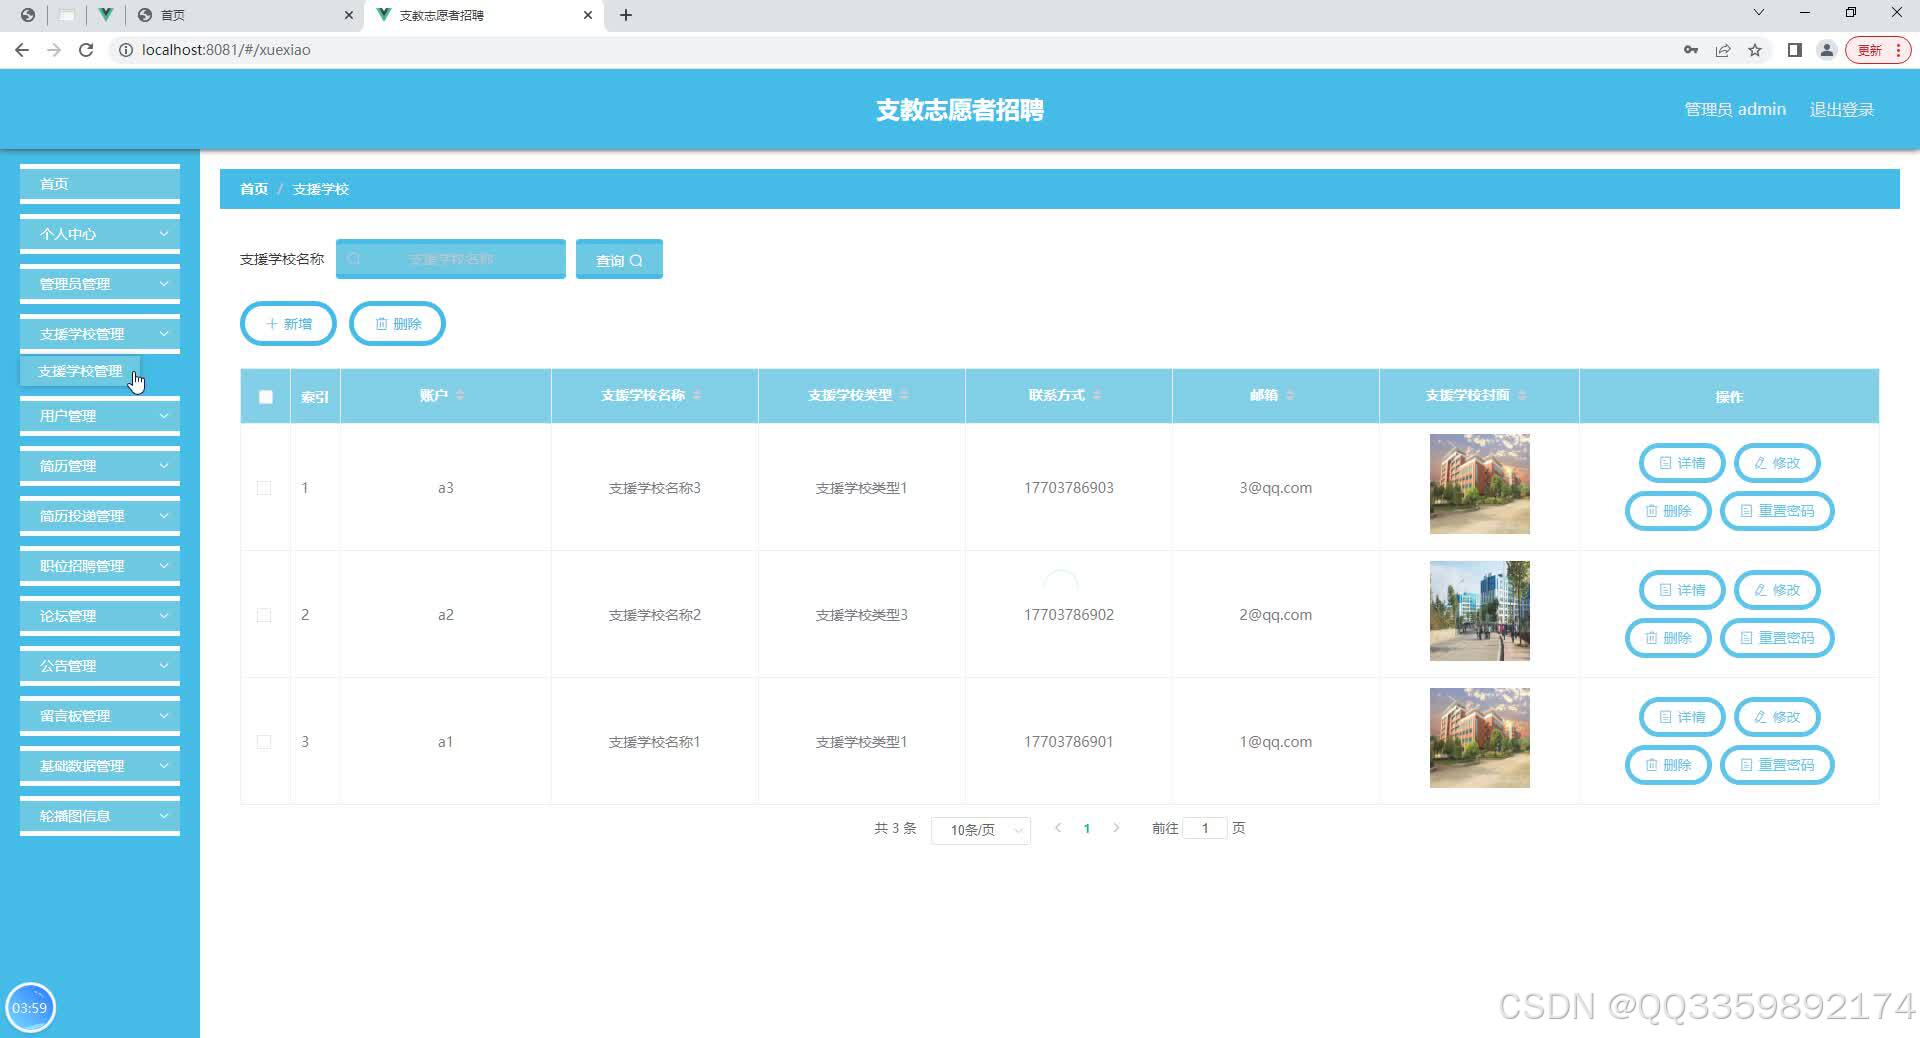The image size is (1920, 1038).
Task: Open browser profile avatar icon
Action: tap(1826, 50)
